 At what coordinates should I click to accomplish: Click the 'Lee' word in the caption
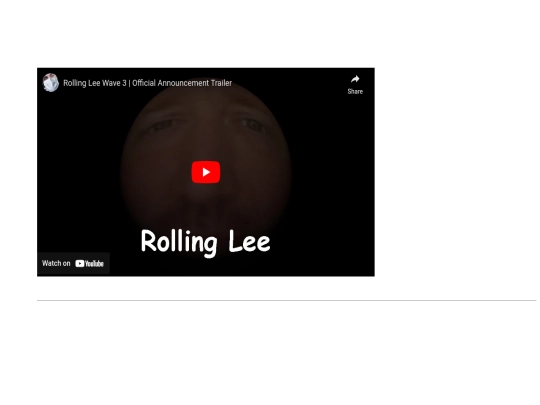[249, 241]
